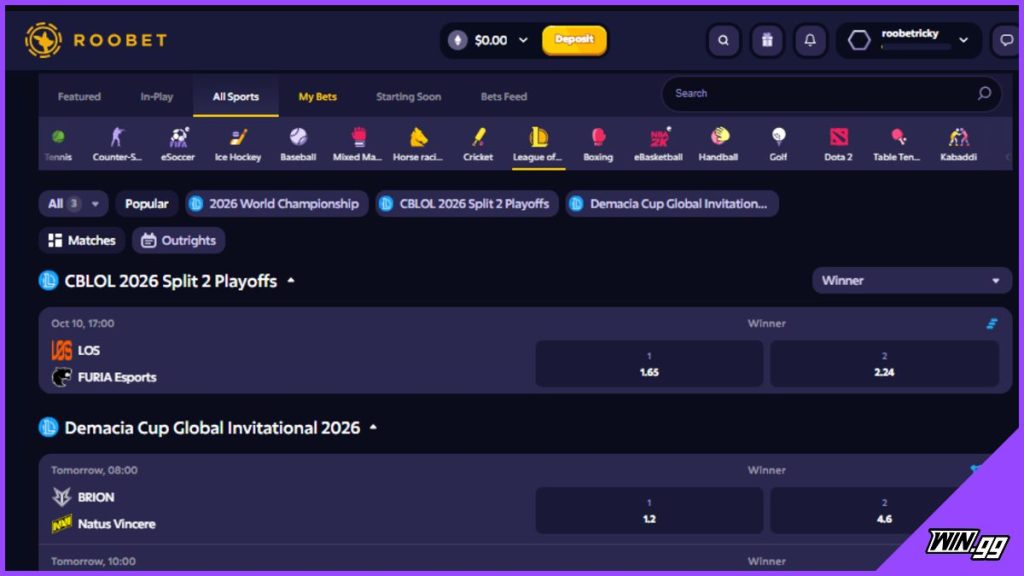The image size is (1024, 576).
Task: Bet on BRION at odds 1.2
Action: pyautogui.click(x=649, y=511)
